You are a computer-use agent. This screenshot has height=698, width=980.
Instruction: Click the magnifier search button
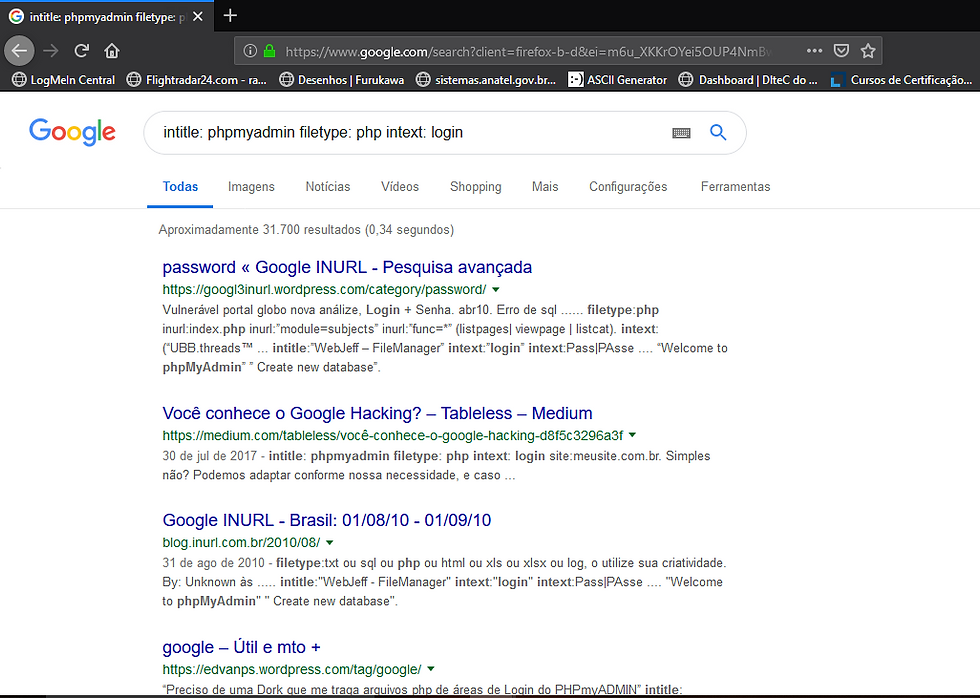pyautogui.click(x=718, y=132)
